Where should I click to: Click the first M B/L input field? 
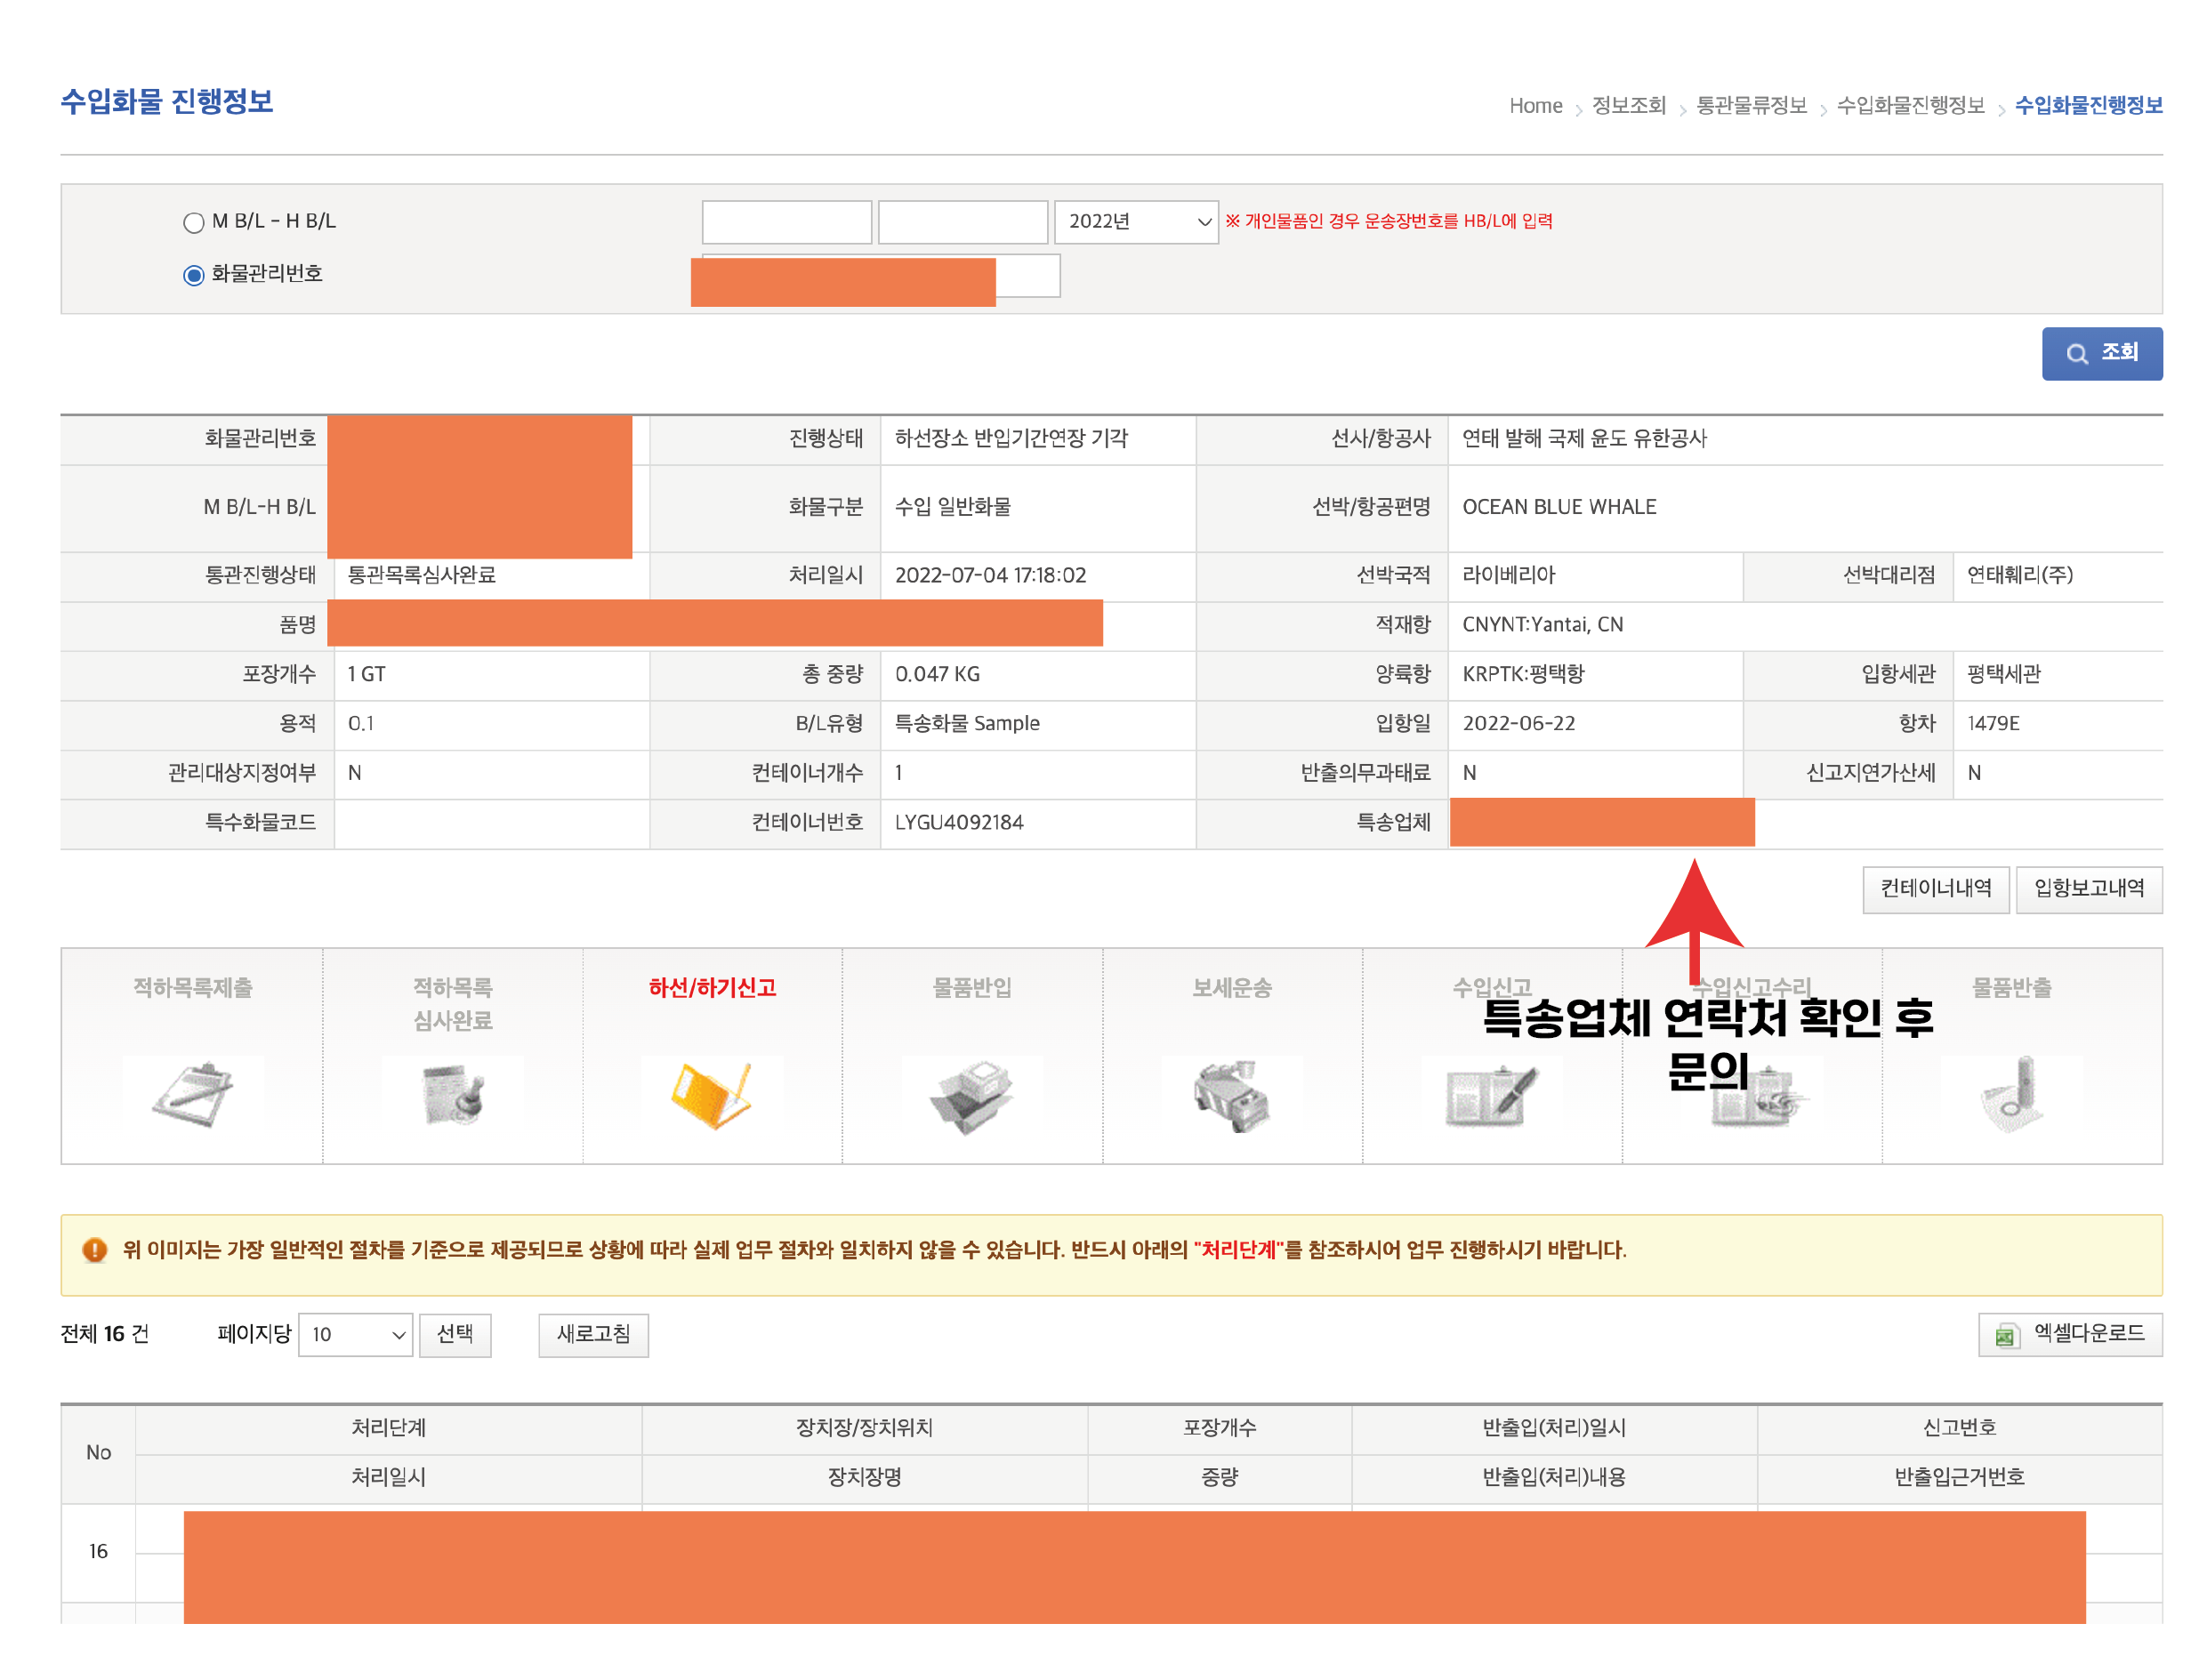pyautogui.click(x=786, y=222)
